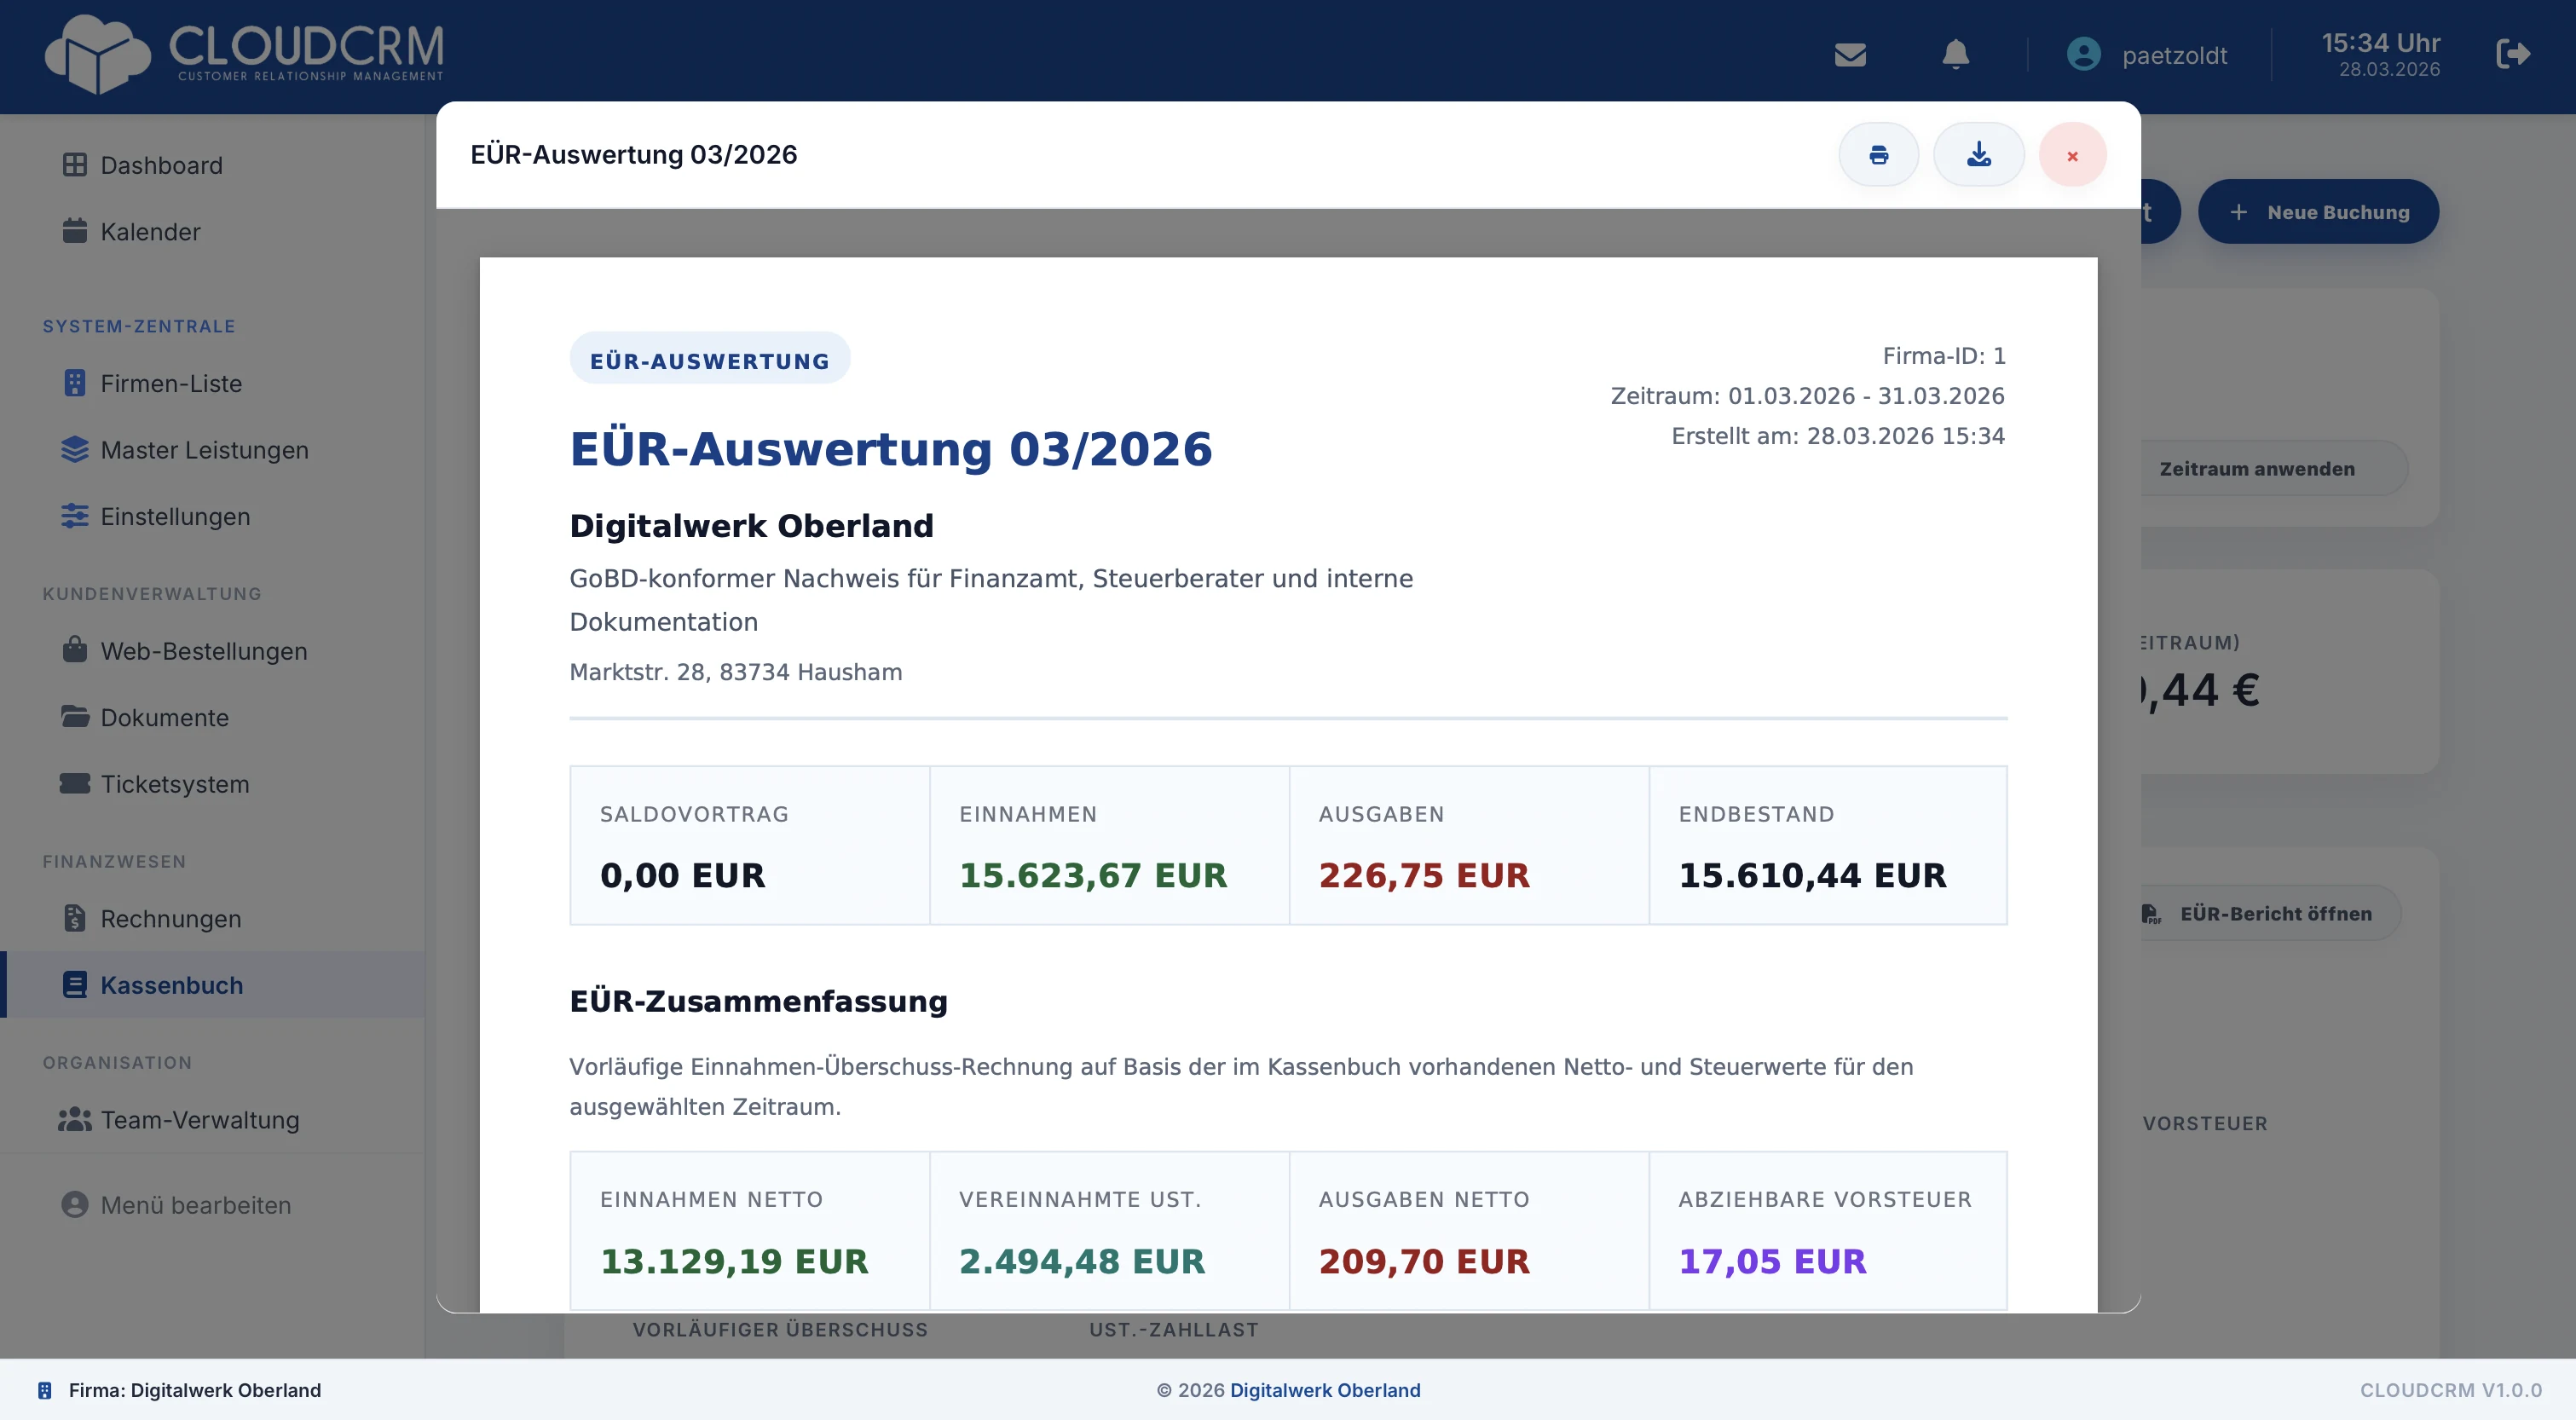
Task: Open the mail envelope icon
Action: (x=1850, y=55)
